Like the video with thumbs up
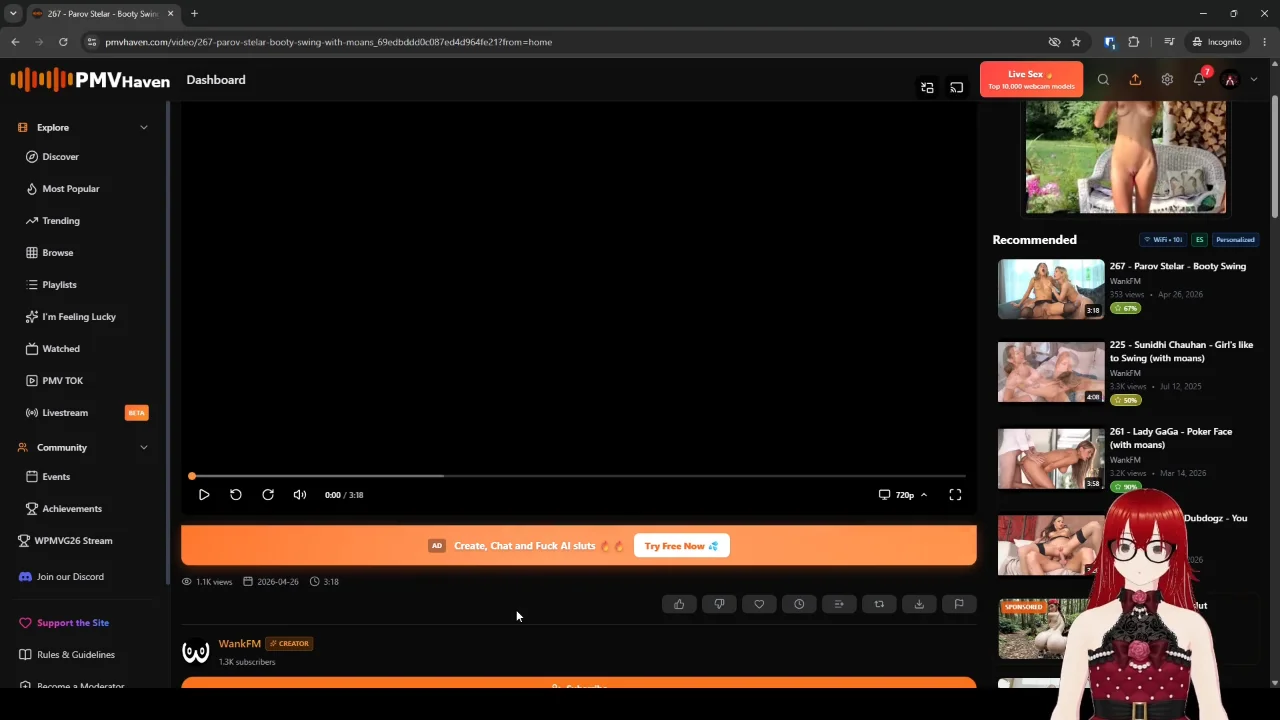 (679, 604)
